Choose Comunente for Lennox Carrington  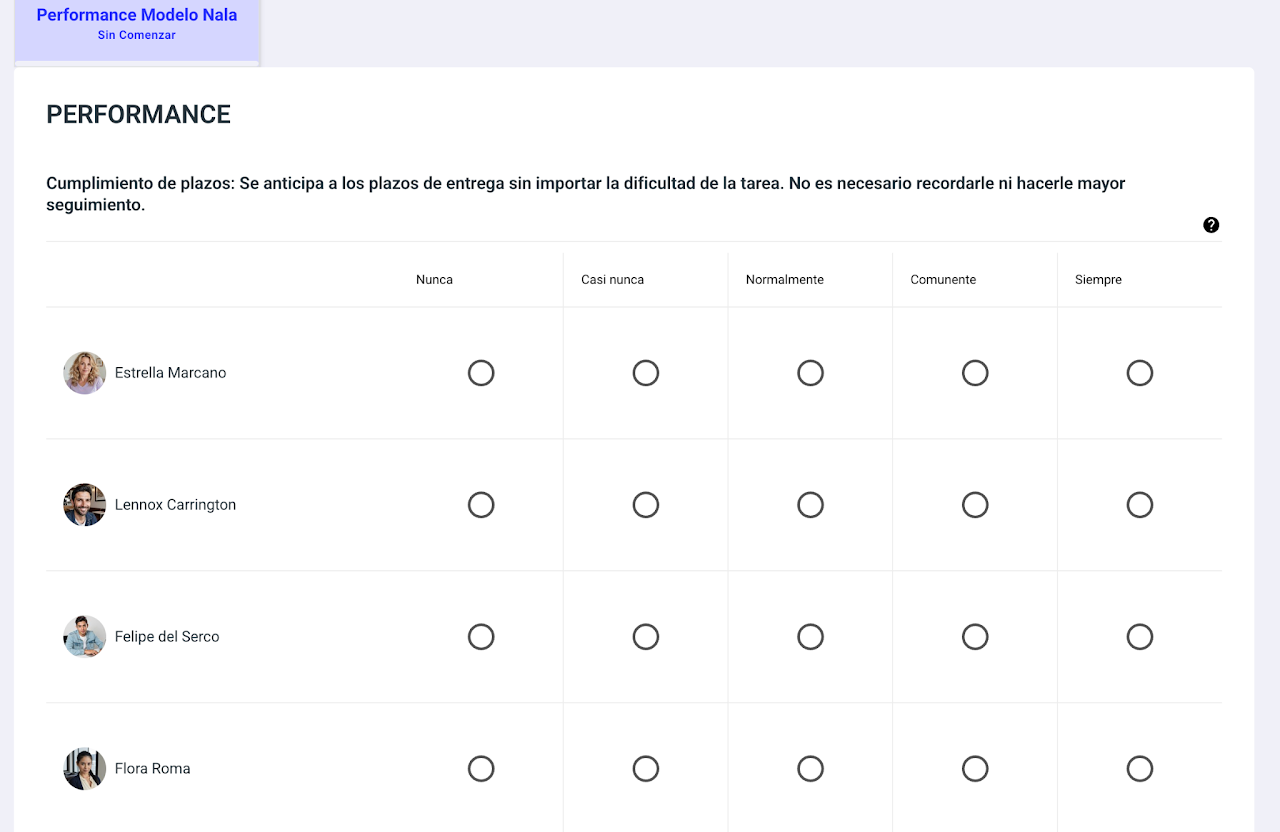[x=975, y=505]
